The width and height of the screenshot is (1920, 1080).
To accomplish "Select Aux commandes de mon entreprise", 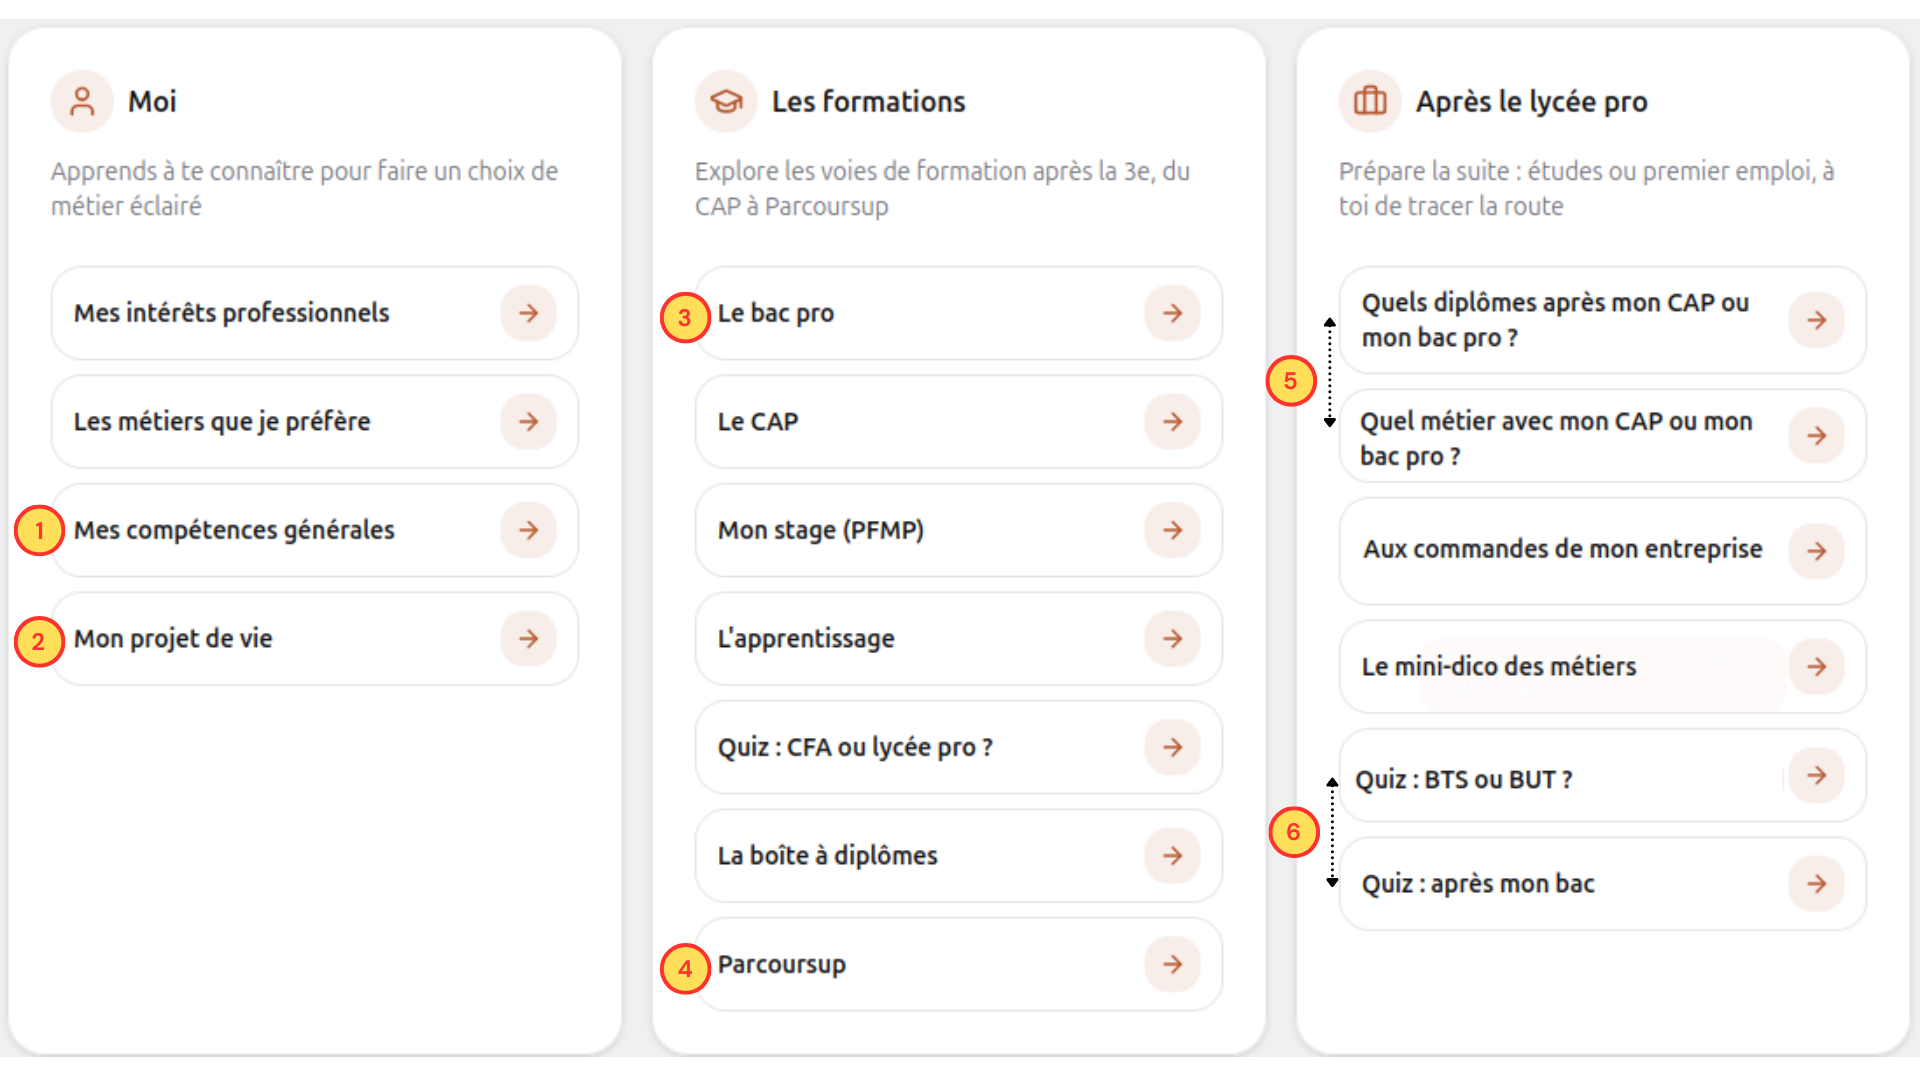I will 1603,551.
